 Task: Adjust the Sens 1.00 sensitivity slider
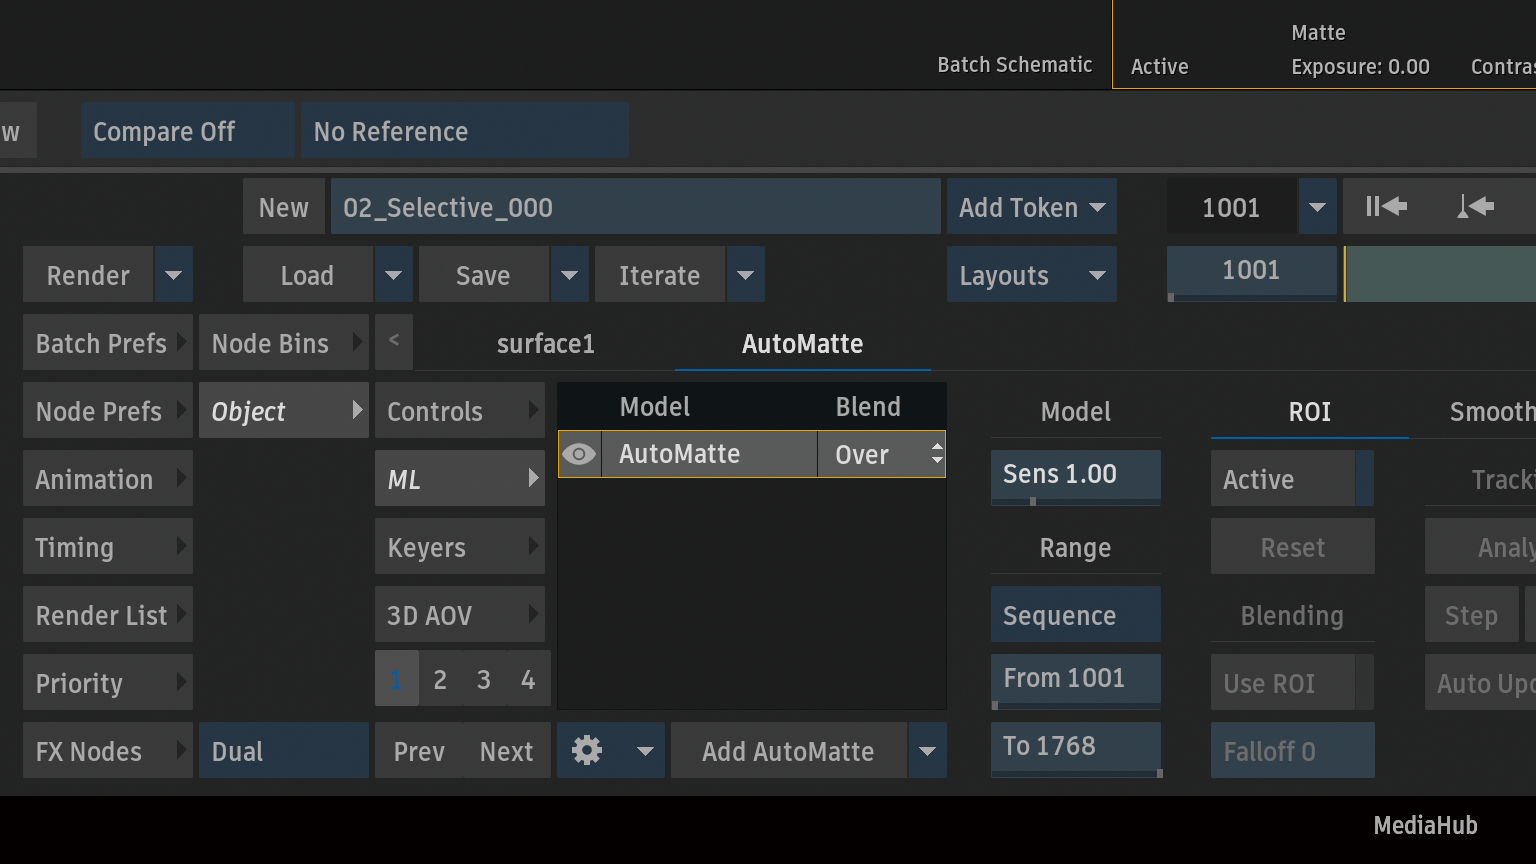pyautogui.click(x=1075, y=475)
